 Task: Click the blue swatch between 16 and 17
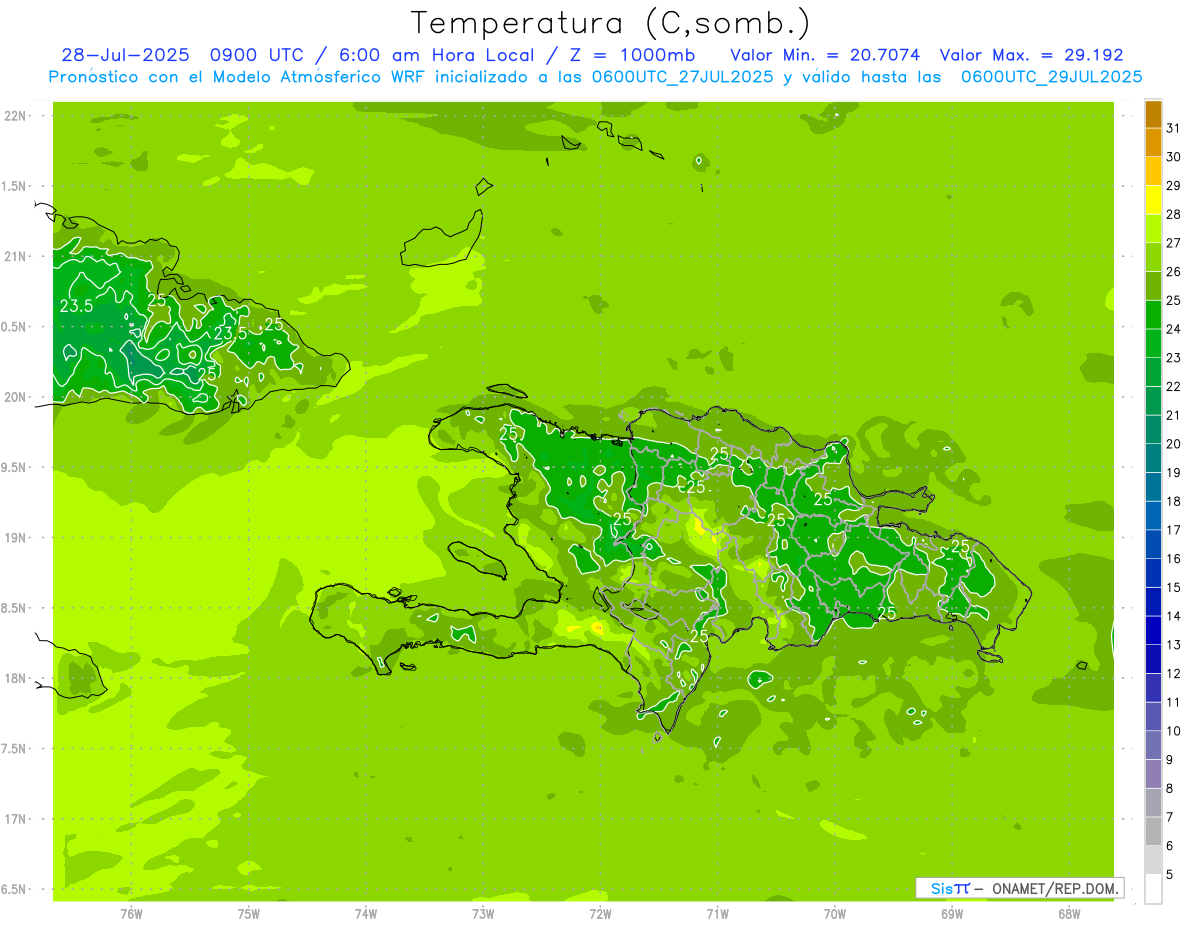pyautogui.click(x=1153, y=544)
